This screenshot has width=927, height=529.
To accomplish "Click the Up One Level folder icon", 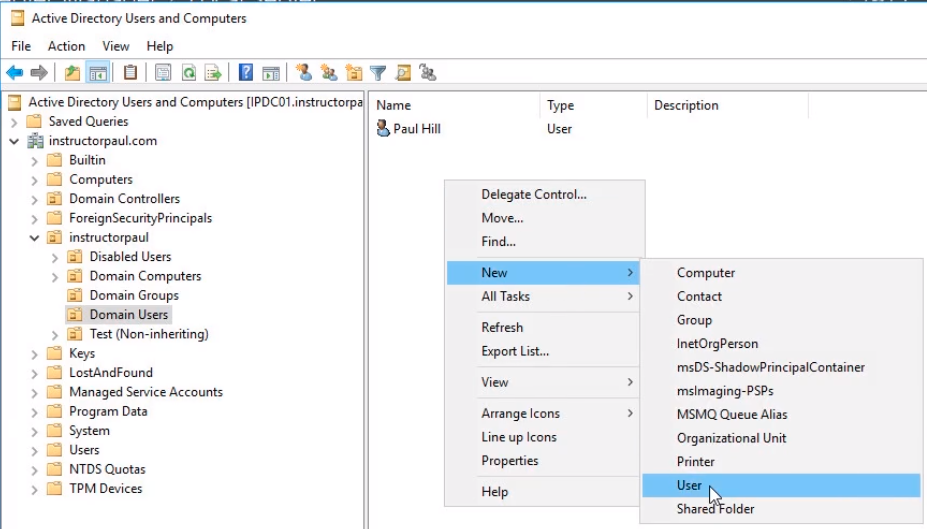I will 72,73.
